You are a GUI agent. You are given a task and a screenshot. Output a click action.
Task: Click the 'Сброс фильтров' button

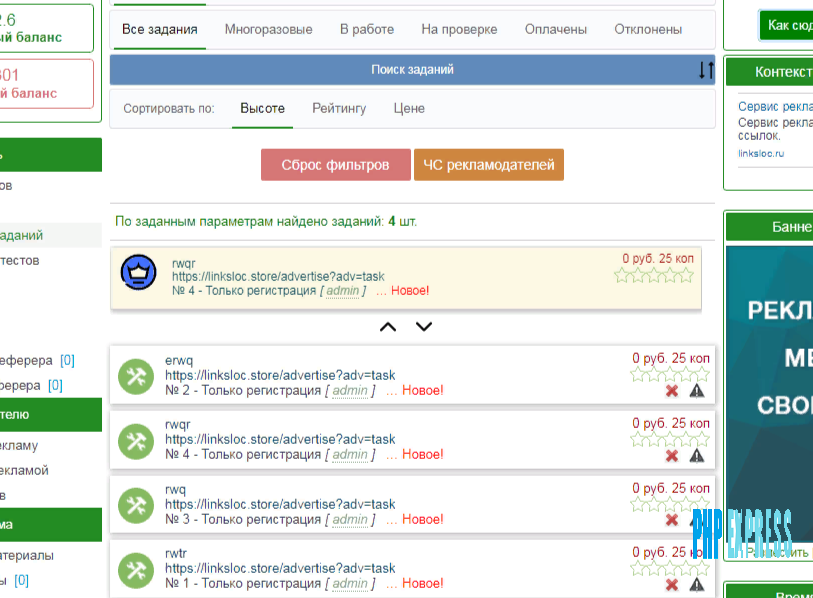(335, 165)
